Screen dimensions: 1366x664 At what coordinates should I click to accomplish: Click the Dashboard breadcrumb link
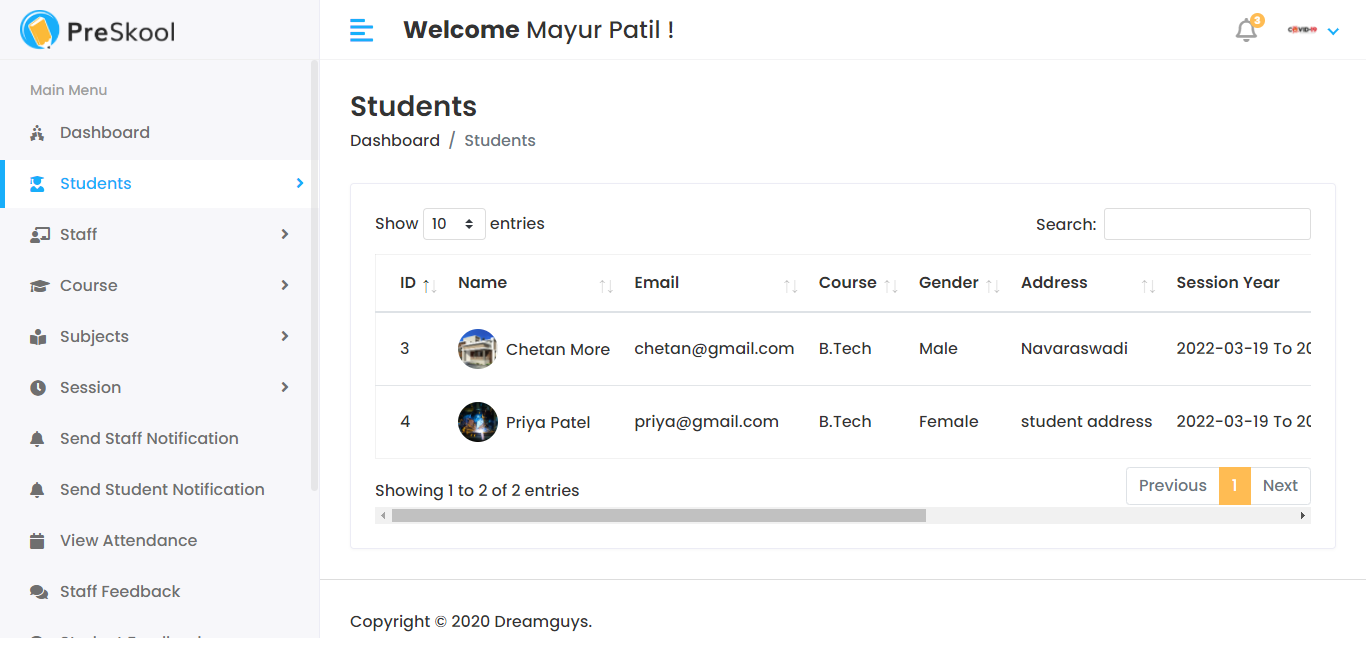point(395,140)
